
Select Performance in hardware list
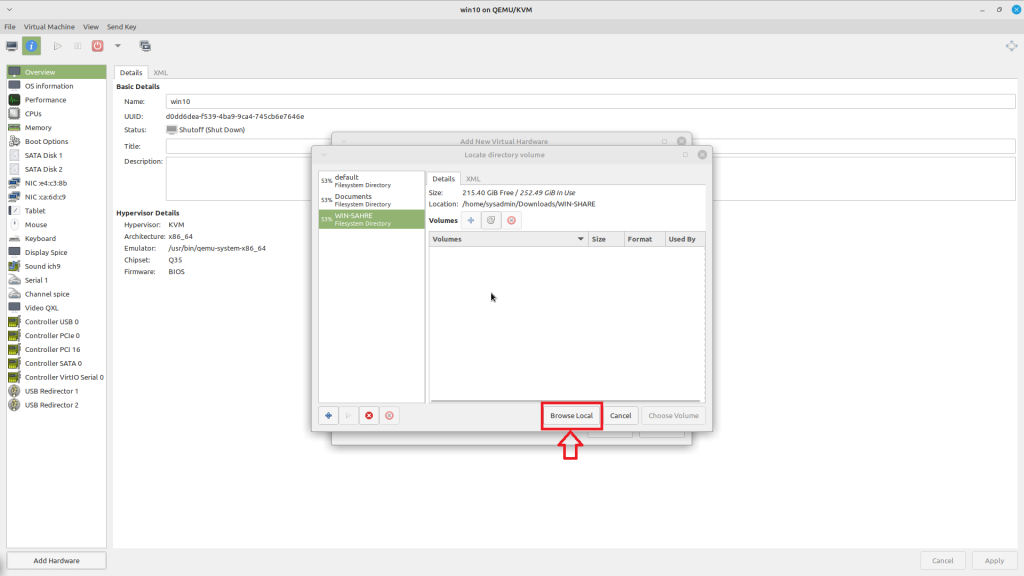(56, 100)
